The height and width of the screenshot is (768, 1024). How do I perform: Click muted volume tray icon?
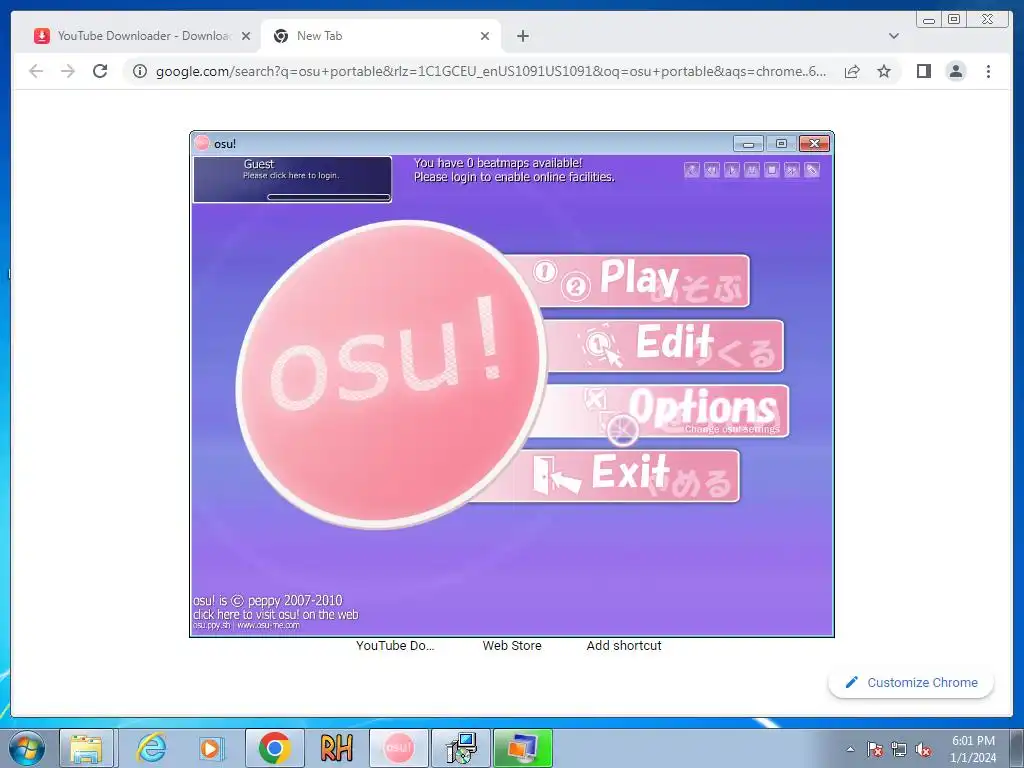[x=923, y=749]
